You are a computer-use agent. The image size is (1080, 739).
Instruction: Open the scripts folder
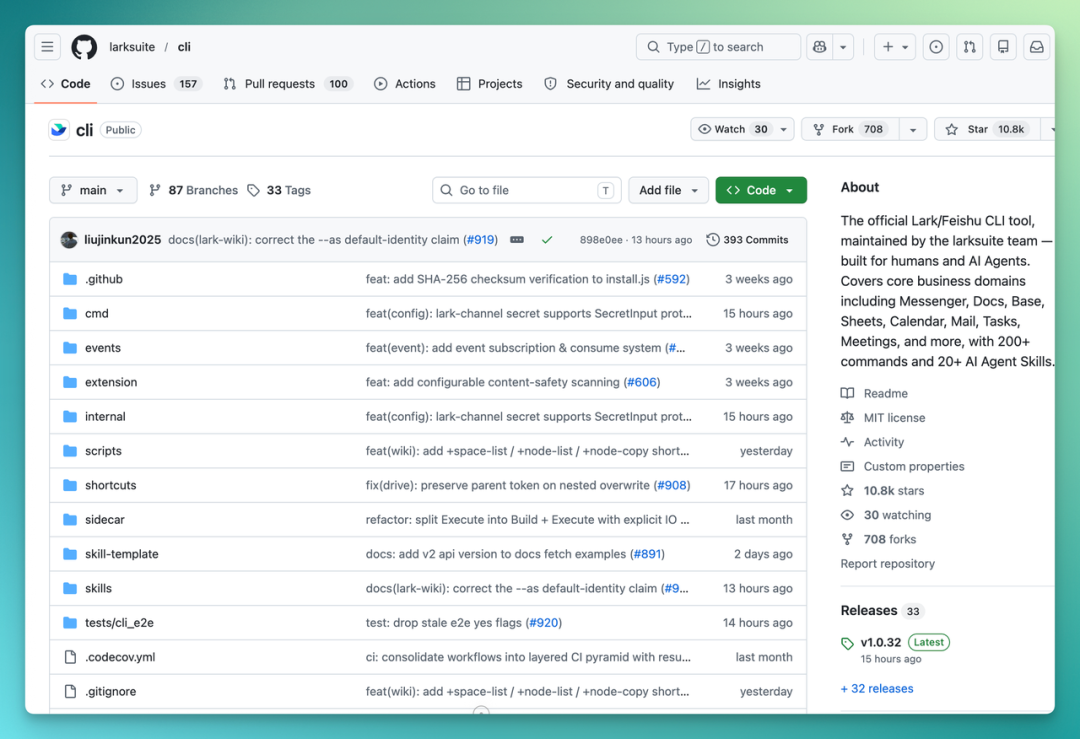point(103,451)
